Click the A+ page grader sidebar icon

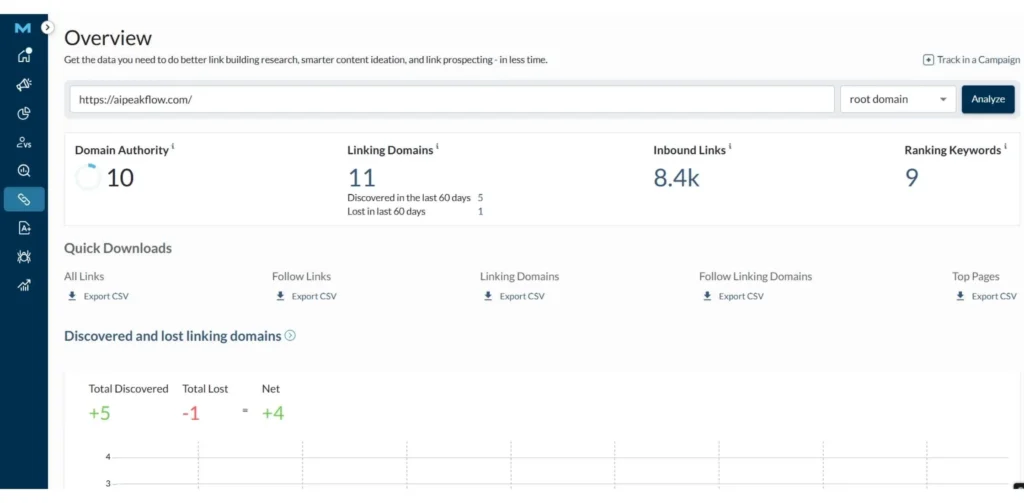tap(24, 228)
